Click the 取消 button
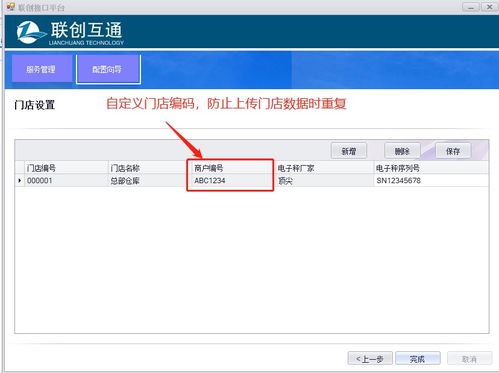 (x=469, y=359)
